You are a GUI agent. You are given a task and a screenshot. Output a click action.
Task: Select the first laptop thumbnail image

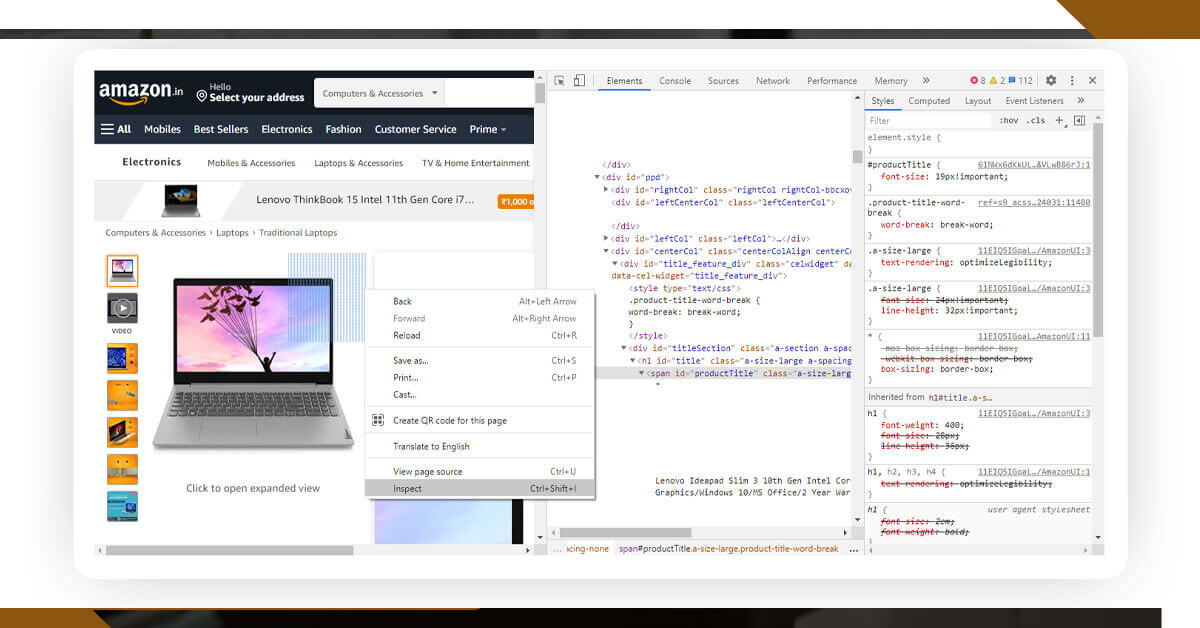tap(122, 270)
